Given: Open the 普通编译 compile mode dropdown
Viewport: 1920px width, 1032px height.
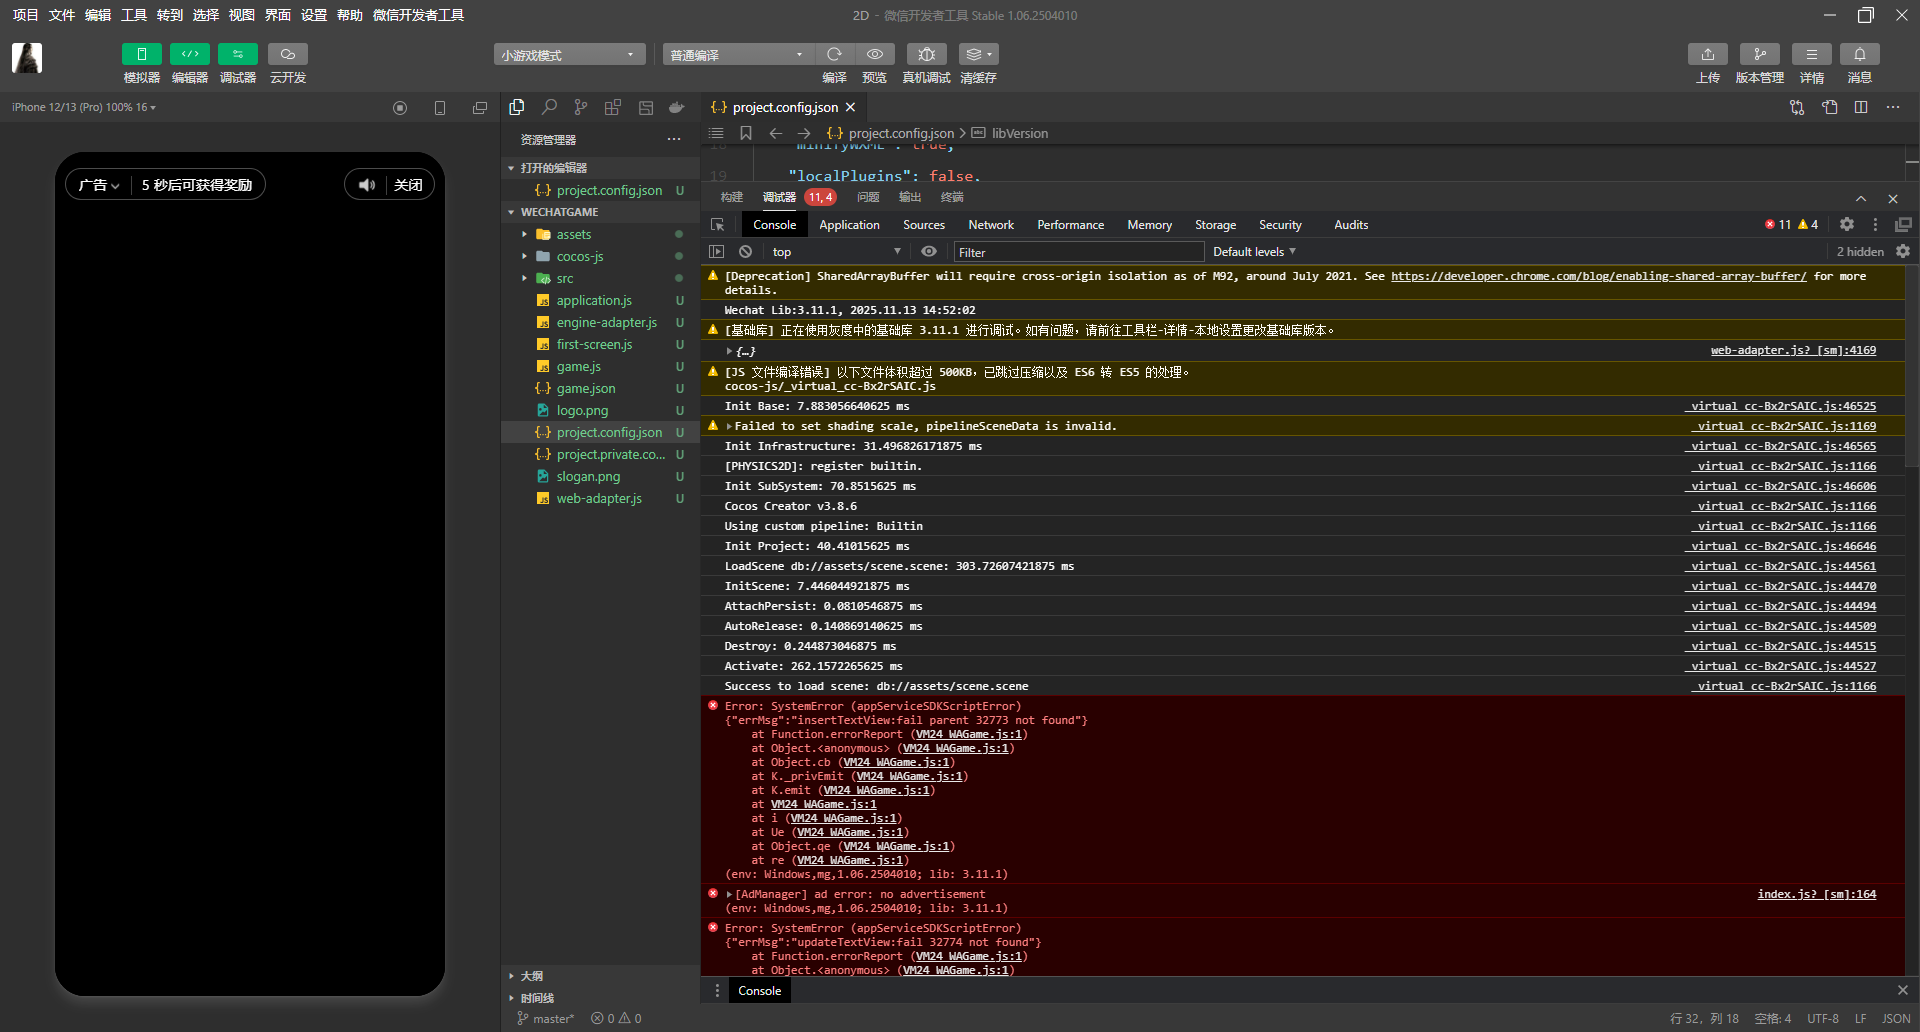Looking at the screenshot, I should click(739, 55).
